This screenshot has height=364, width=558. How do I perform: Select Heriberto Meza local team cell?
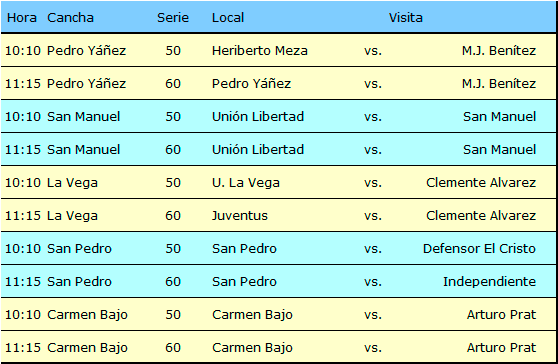pos(260,51)
